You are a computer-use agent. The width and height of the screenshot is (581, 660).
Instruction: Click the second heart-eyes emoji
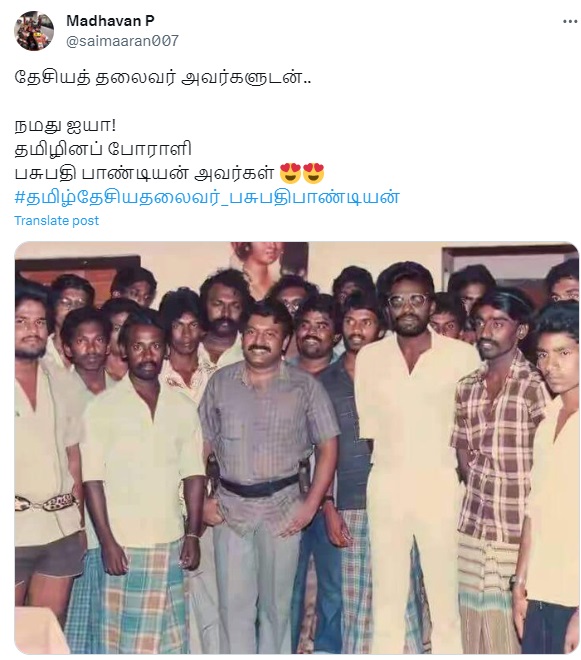click(x=313, y=173)
